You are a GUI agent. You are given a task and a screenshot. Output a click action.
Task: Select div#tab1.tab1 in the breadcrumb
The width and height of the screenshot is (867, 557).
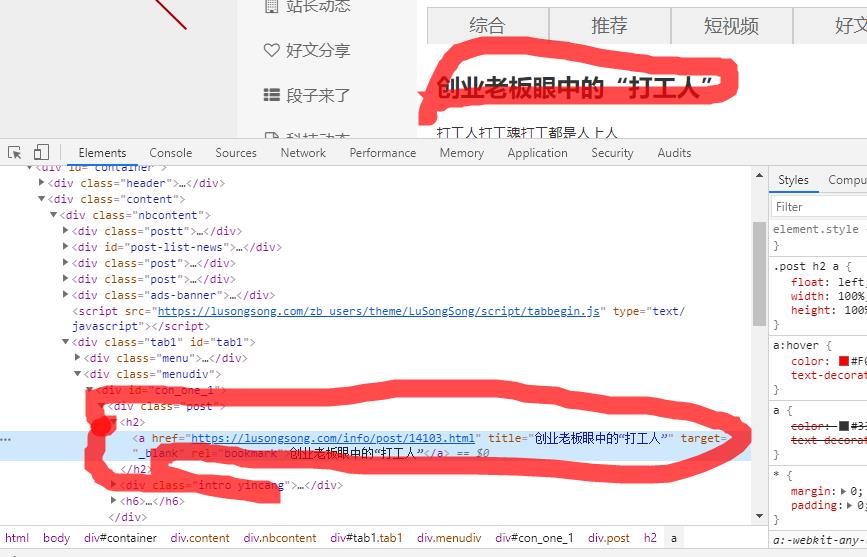(x=367, y=538)
